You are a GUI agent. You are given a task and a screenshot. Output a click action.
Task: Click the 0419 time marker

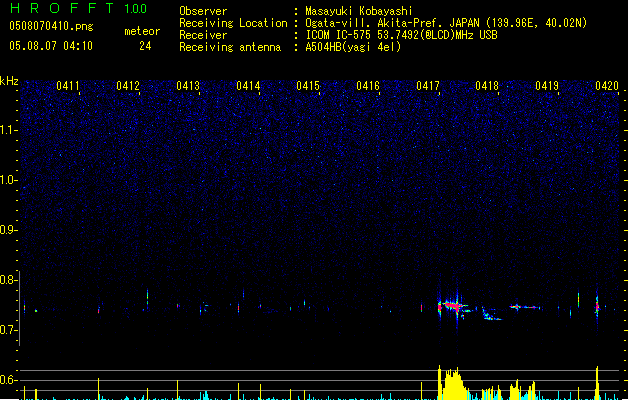coord(547,85)
